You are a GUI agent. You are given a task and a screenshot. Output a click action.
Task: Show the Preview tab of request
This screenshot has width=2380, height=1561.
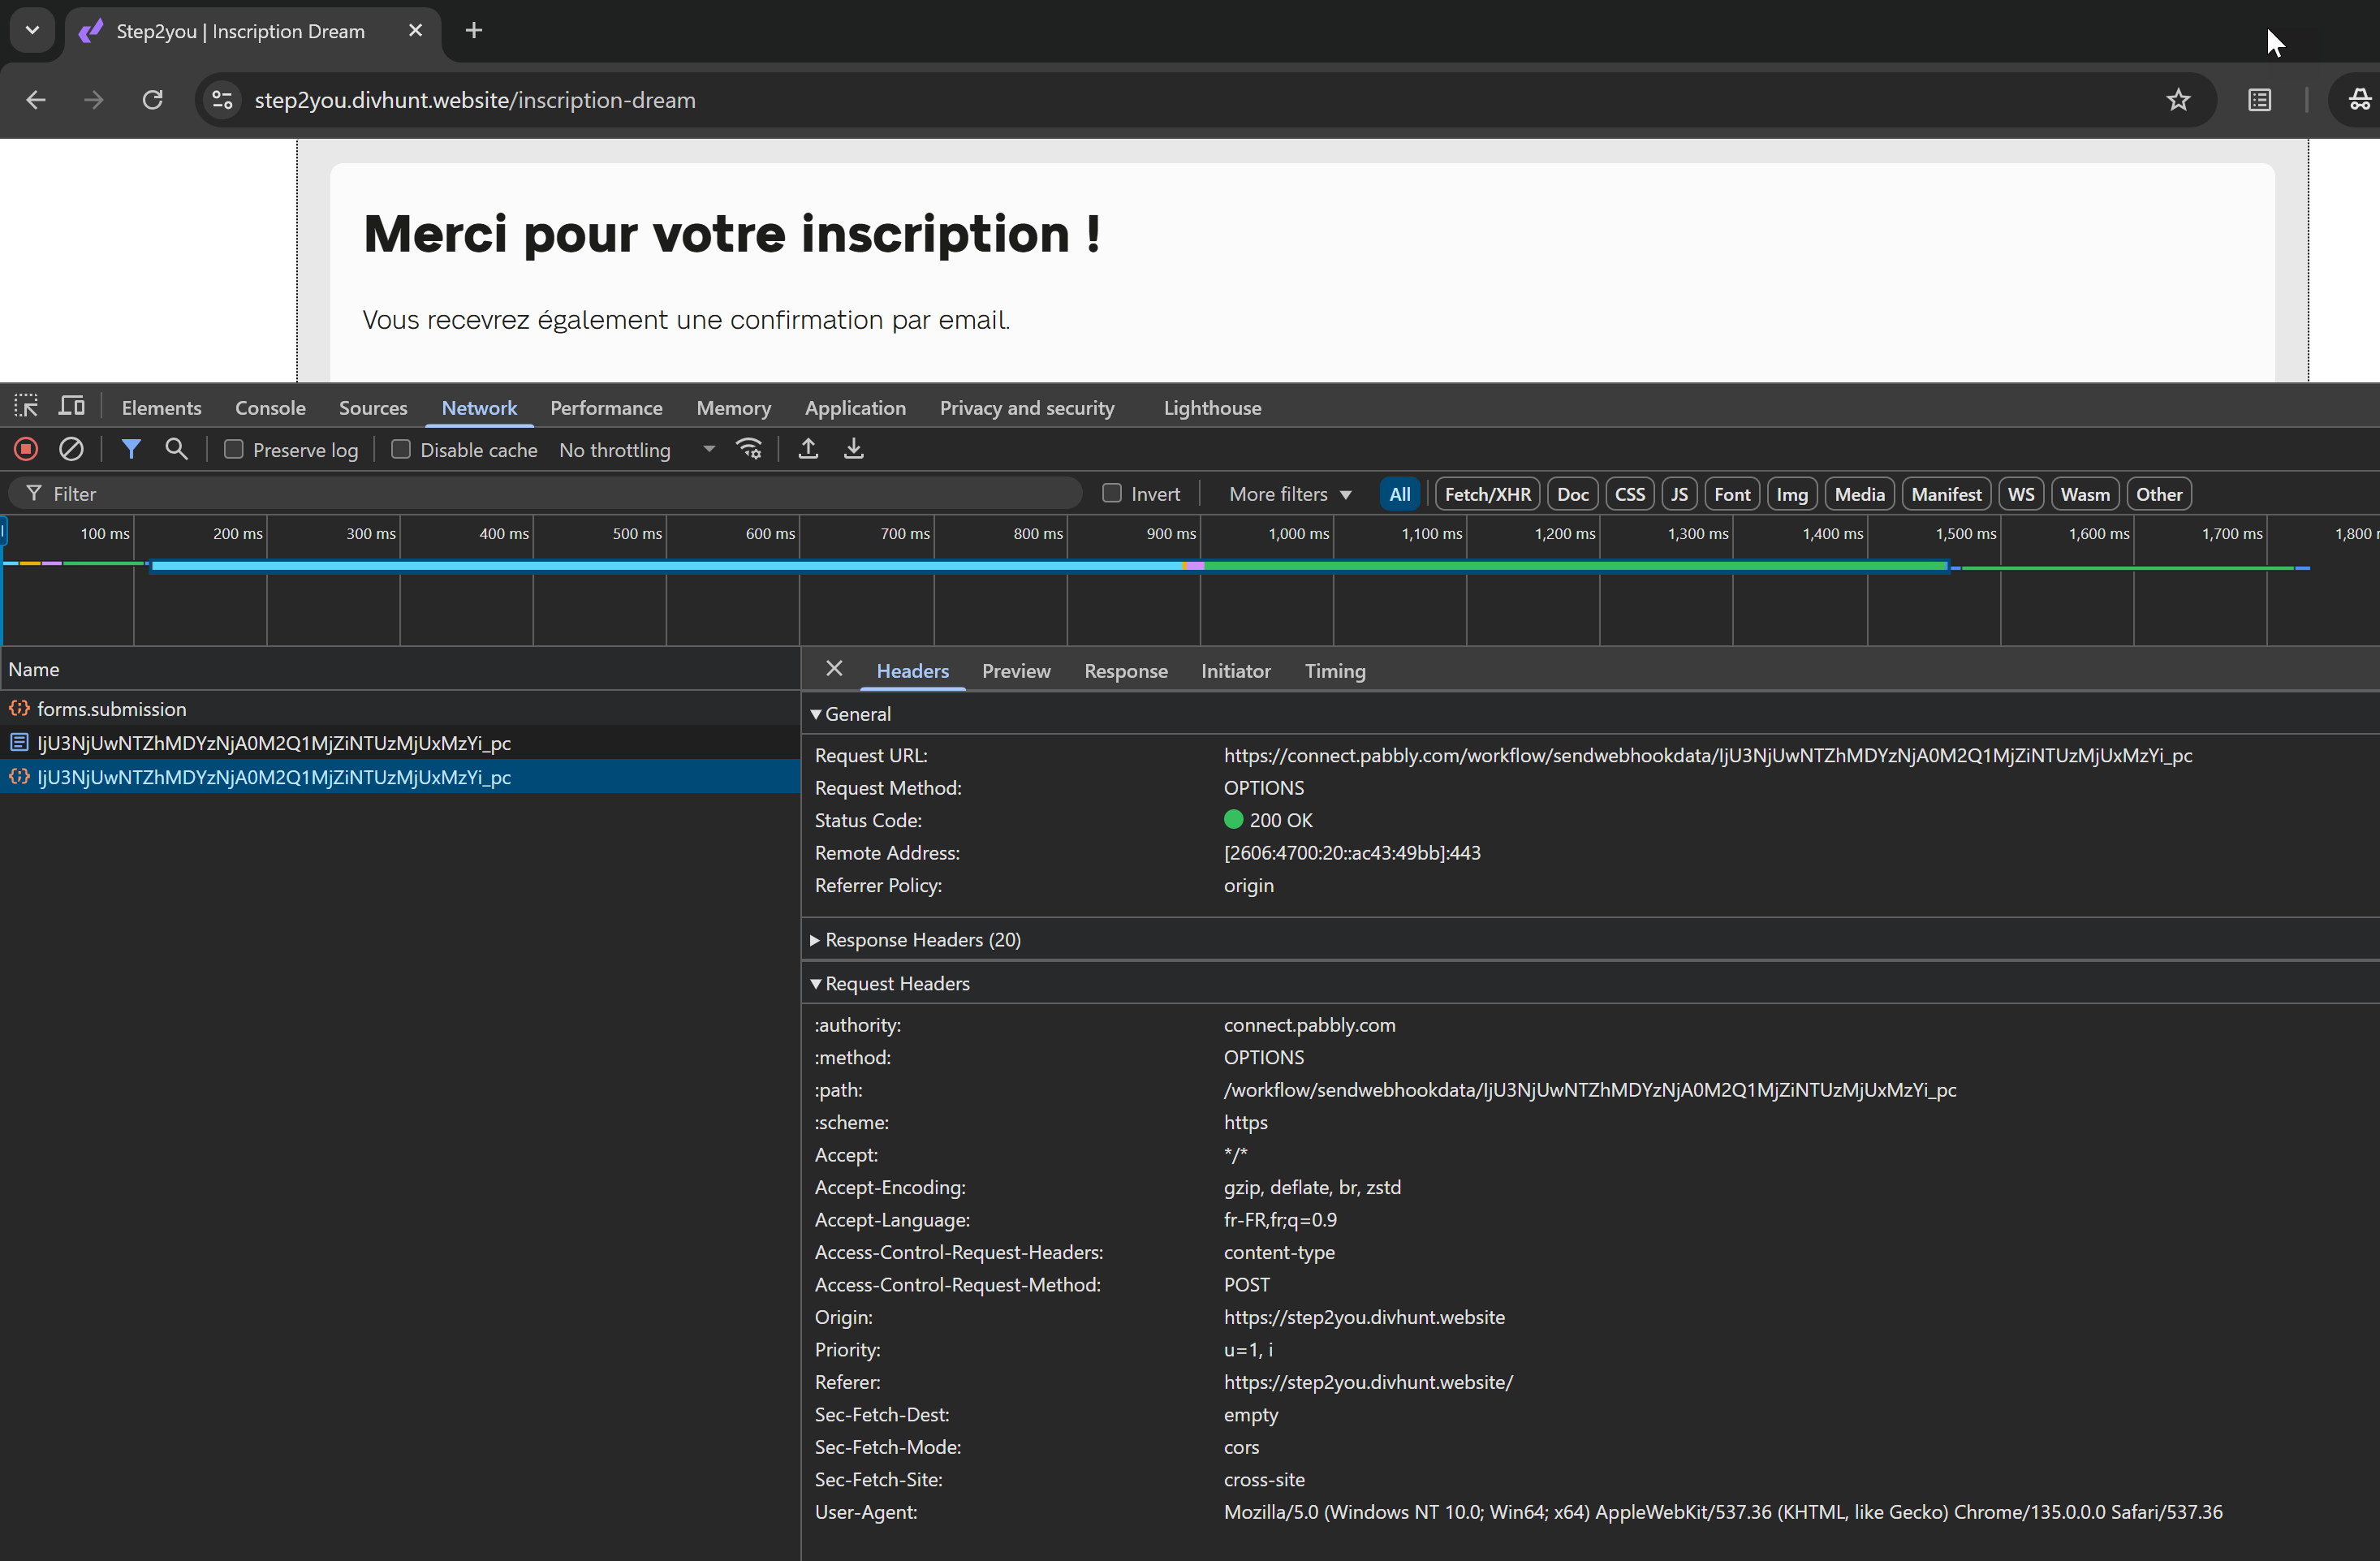(1016, 671)
